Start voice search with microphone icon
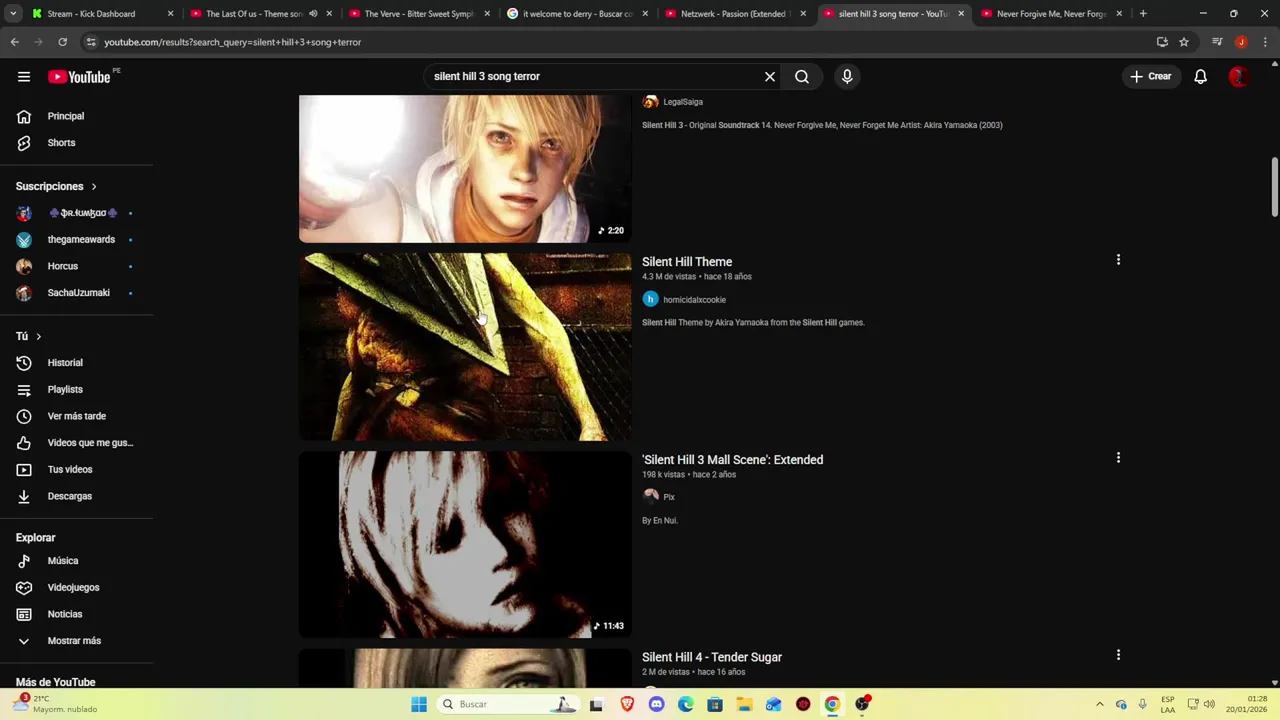The width and height of the screenshot is (1280, 720). (847, 76)
